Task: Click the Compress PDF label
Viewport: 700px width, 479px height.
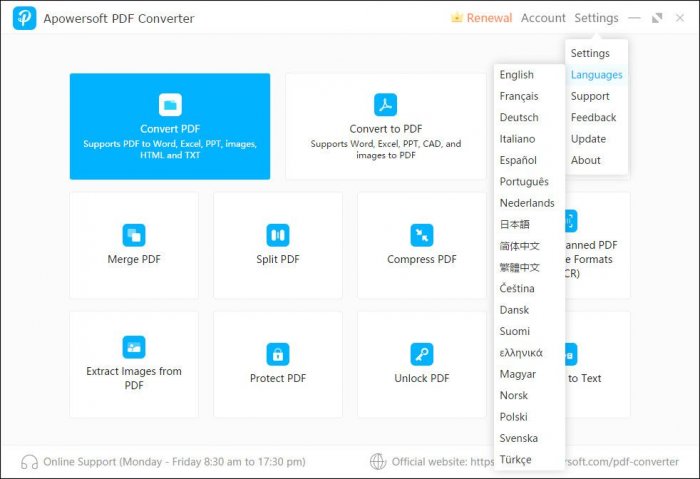Action: pos(422,259)
